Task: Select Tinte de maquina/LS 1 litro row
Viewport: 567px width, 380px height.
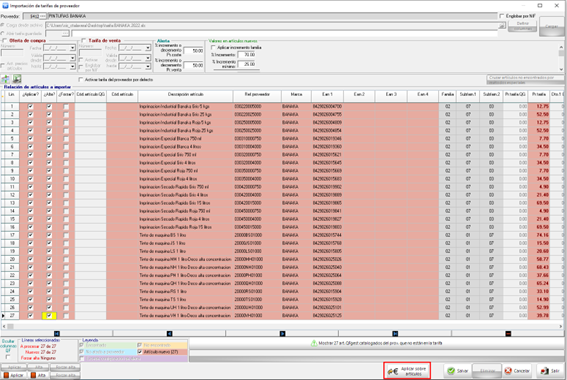Action: click(x=185, y=251)
